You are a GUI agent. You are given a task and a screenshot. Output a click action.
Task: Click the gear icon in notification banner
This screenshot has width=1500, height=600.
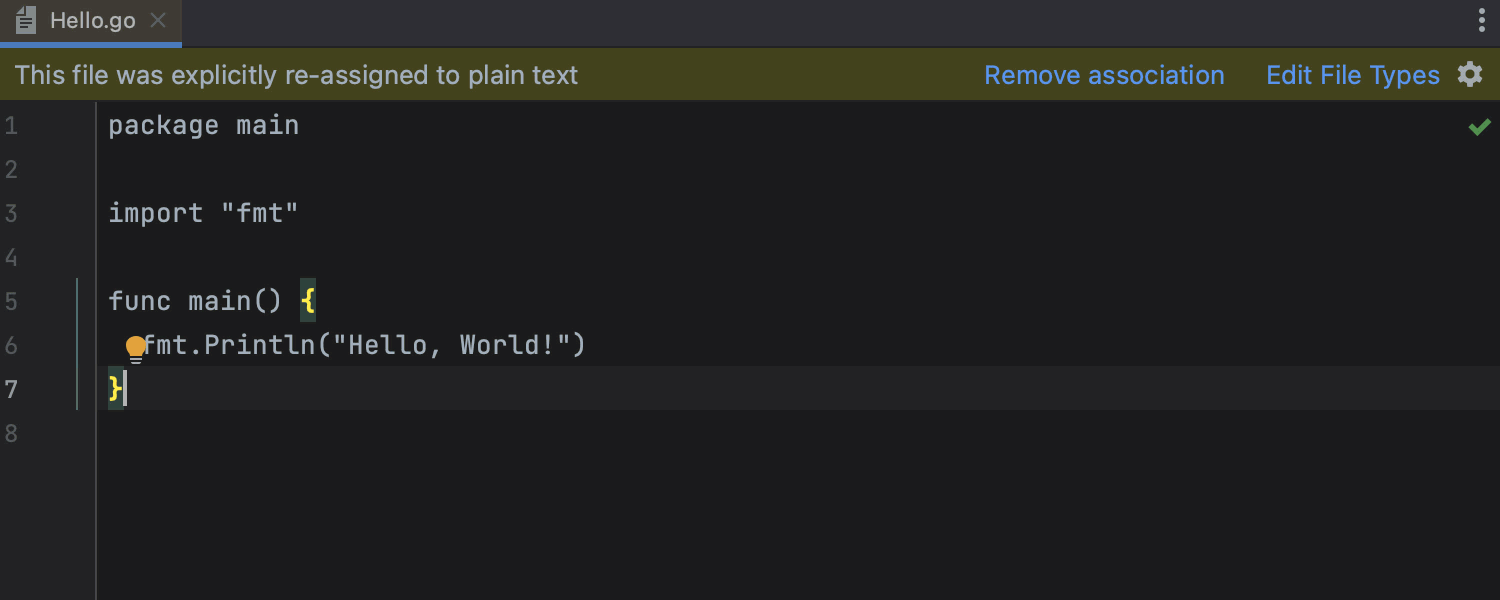point(1469,75)
